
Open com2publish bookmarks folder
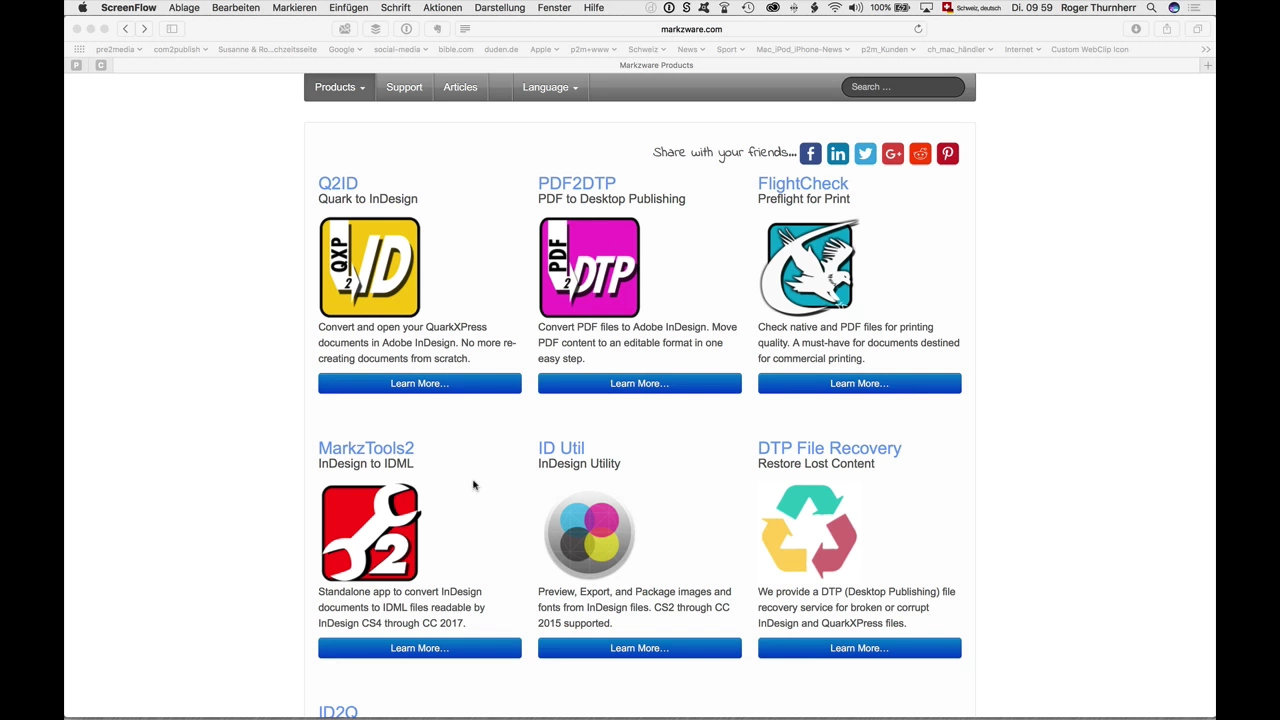click(181, 49)
